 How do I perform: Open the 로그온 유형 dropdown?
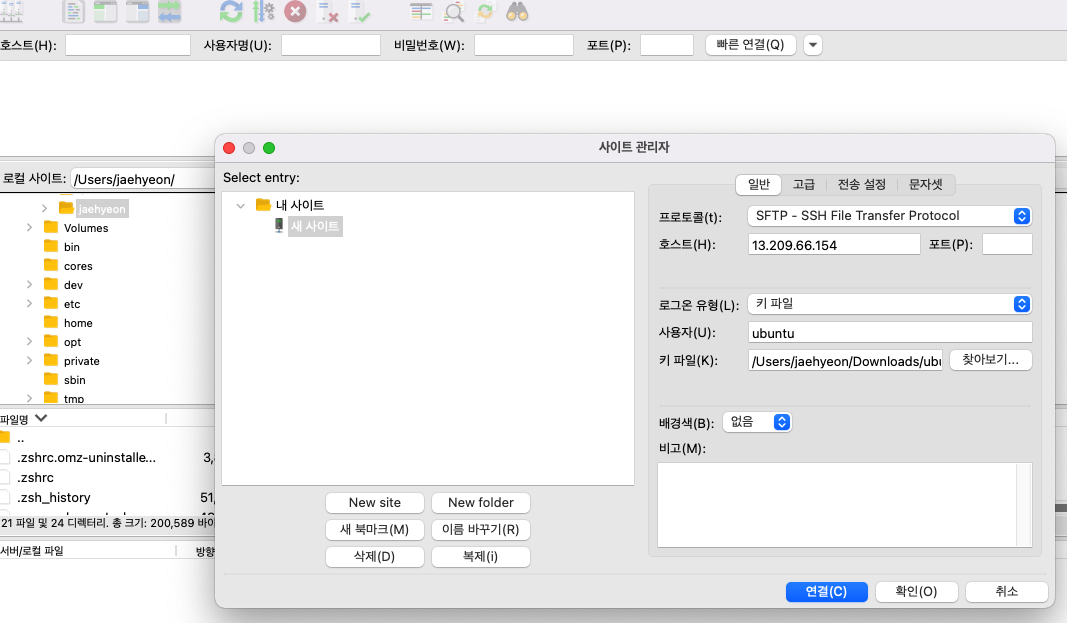coord(888,304)
